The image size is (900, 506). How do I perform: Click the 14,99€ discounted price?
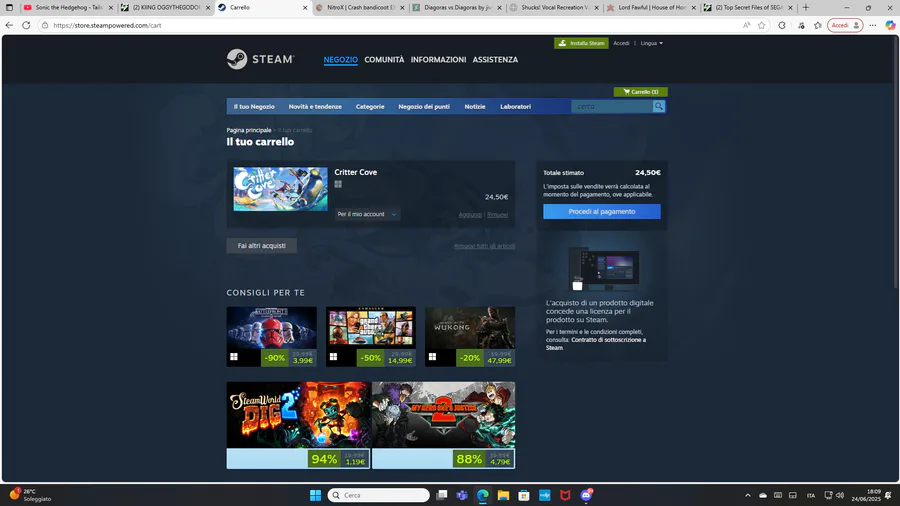[x=400, y=361]
